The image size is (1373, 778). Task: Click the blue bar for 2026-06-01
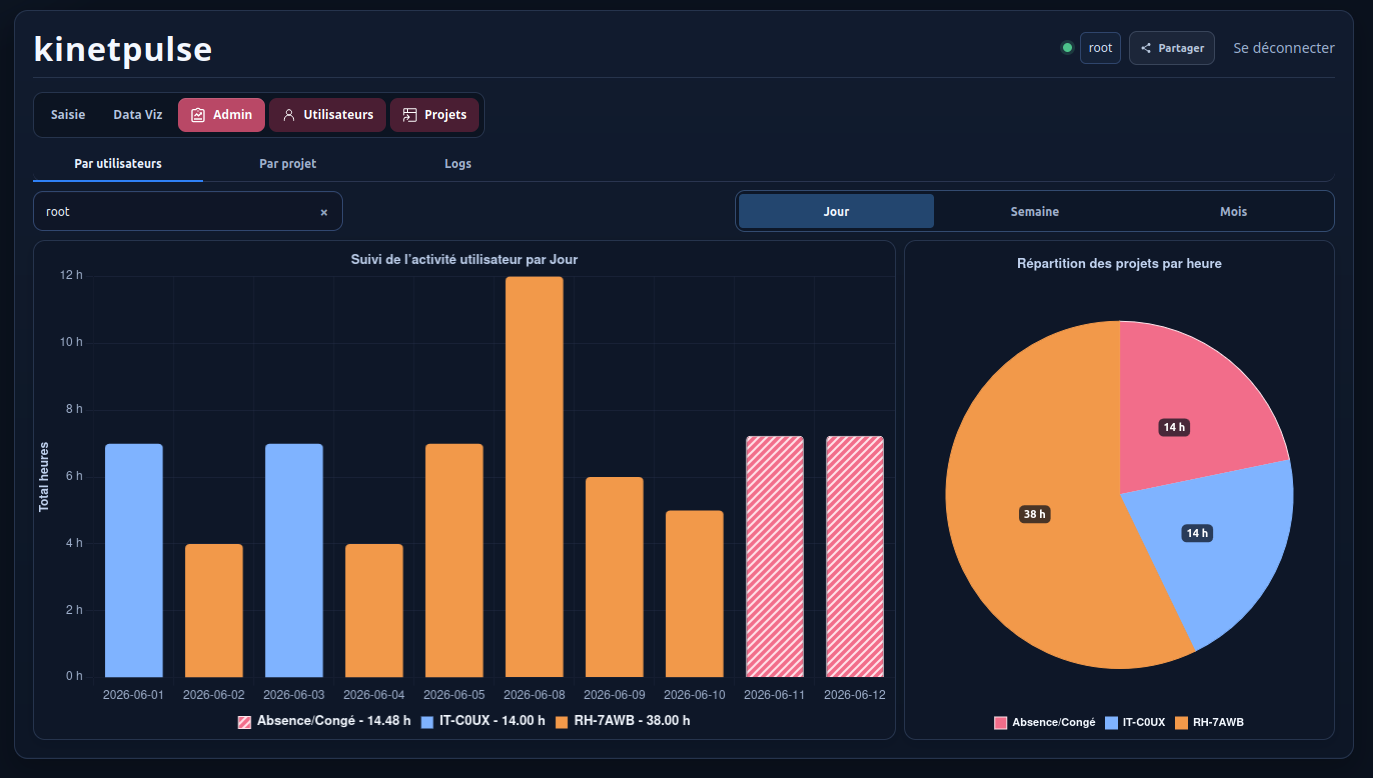click(x=134, y=560)
